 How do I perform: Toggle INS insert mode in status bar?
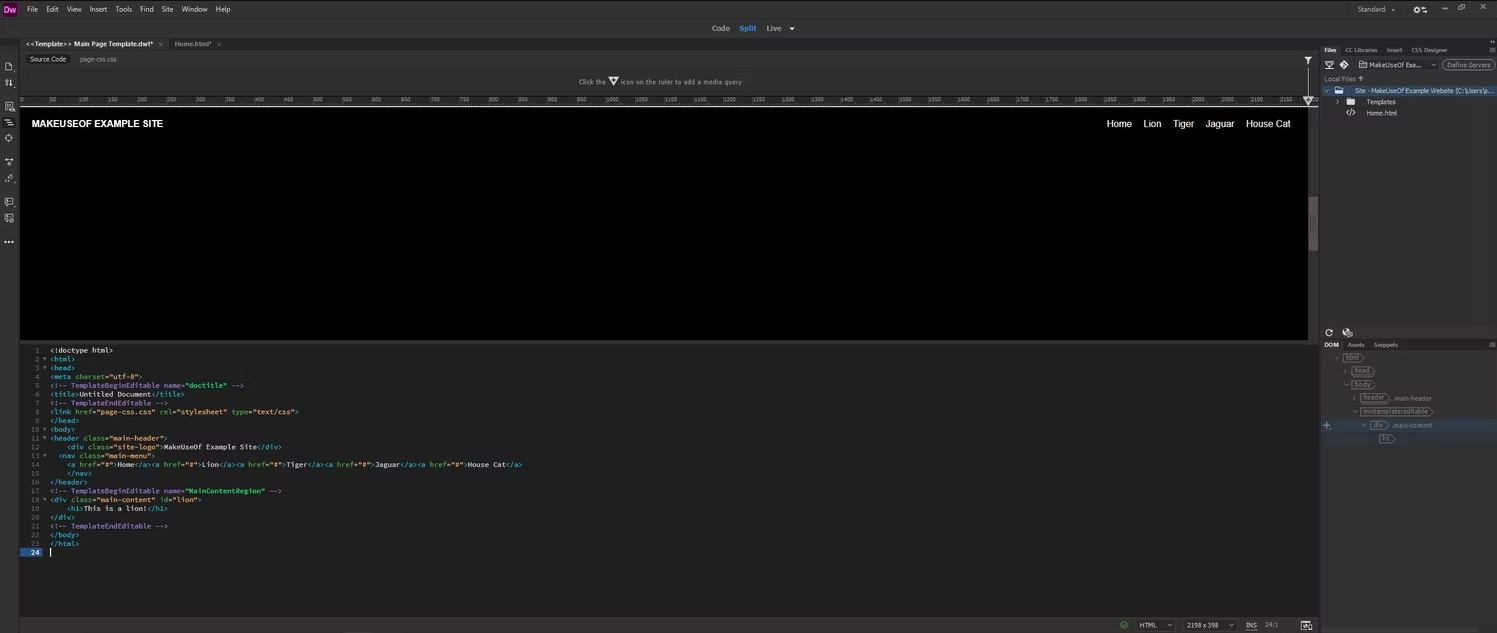pyautogui.click(x=1251, y=625)
